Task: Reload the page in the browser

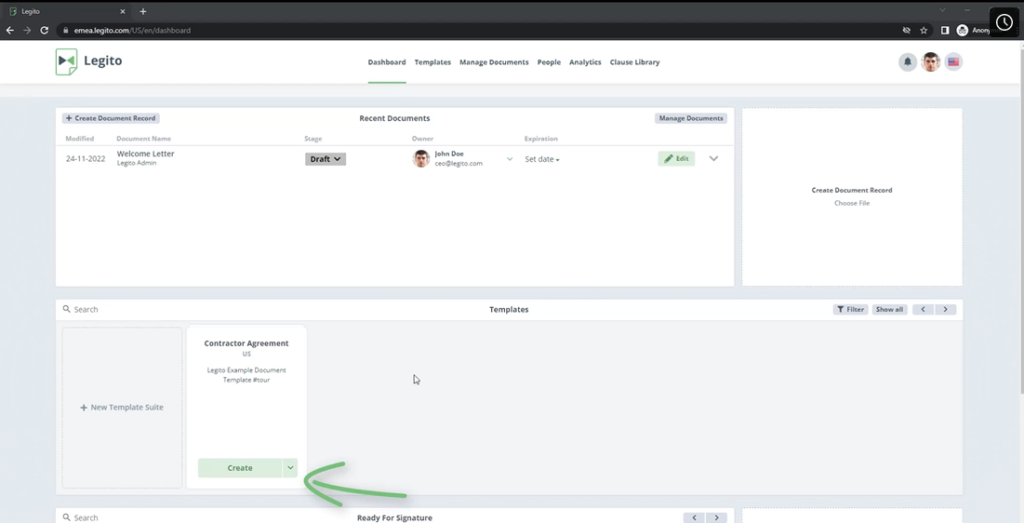Action: click(x=44, y=30)
